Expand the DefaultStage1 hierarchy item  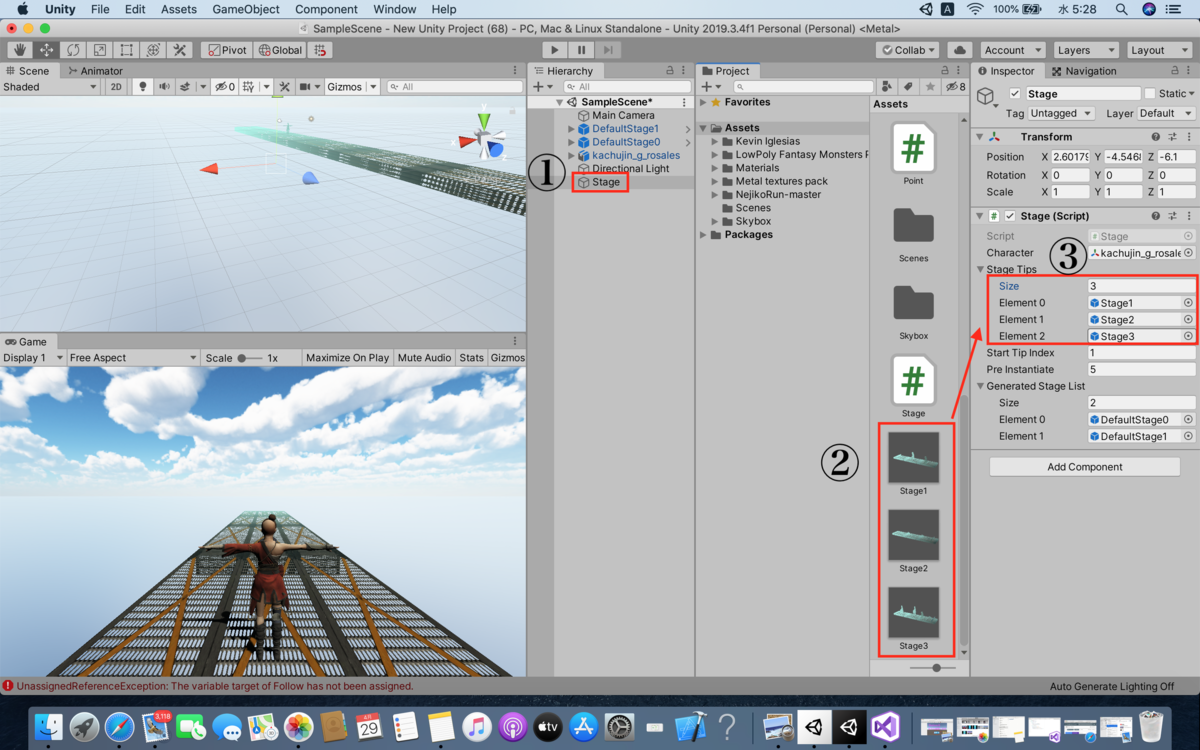point(572,129)
